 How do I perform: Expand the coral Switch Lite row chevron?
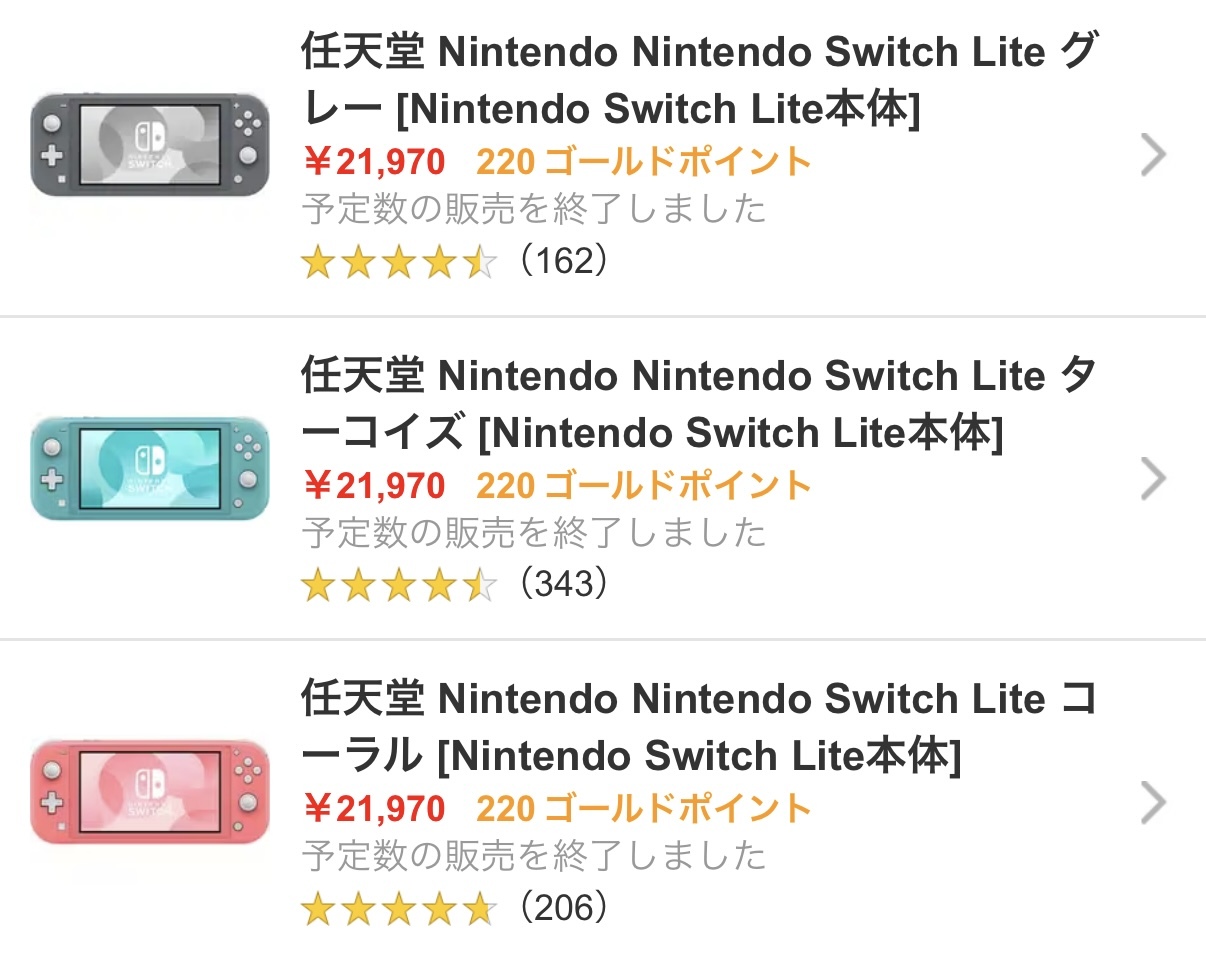coord(1153,802)
